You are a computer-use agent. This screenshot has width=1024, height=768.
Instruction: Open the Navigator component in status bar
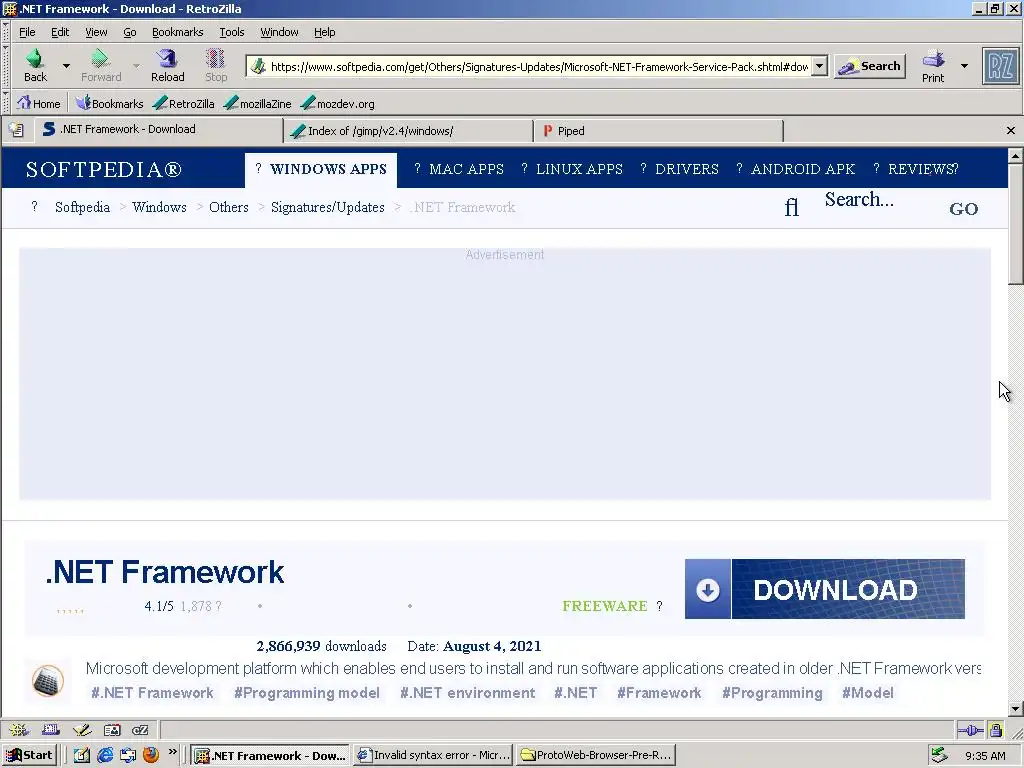[18, 730]
